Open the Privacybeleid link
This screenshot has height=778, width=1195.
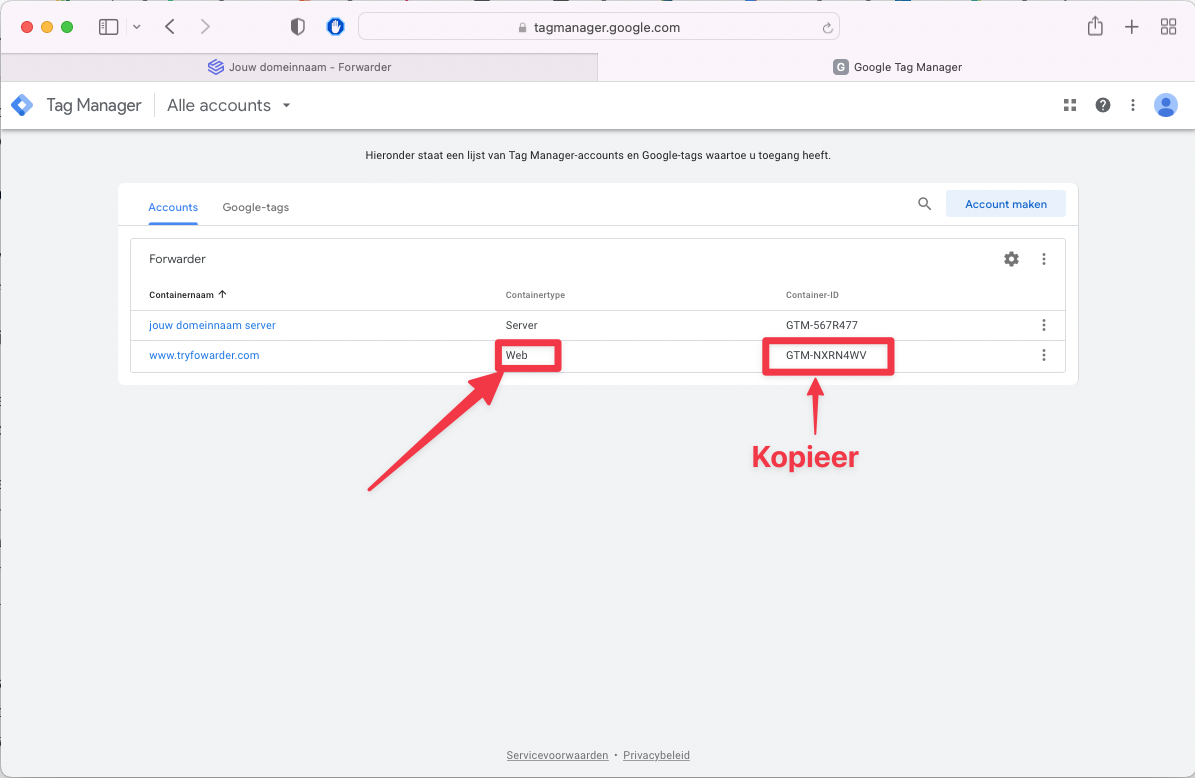pyautogui.click(x=656, y=755)
